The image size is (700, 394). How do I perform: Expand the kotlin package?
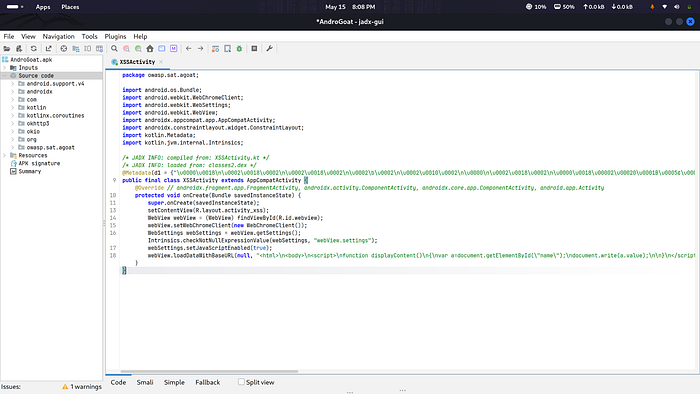point(12,108)
